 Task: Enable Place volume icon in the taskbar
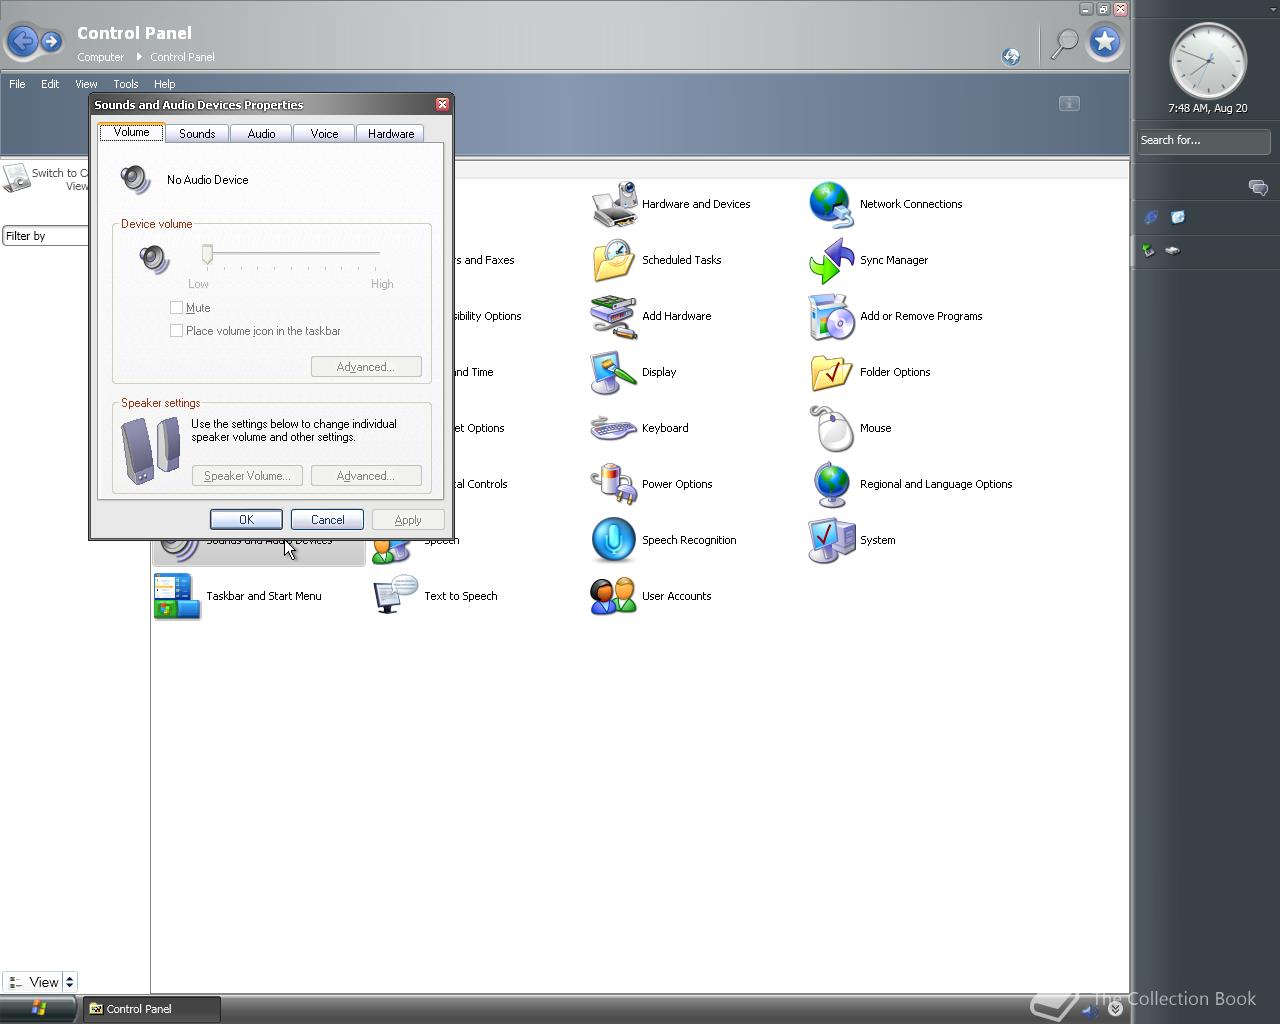coord(177,331)
